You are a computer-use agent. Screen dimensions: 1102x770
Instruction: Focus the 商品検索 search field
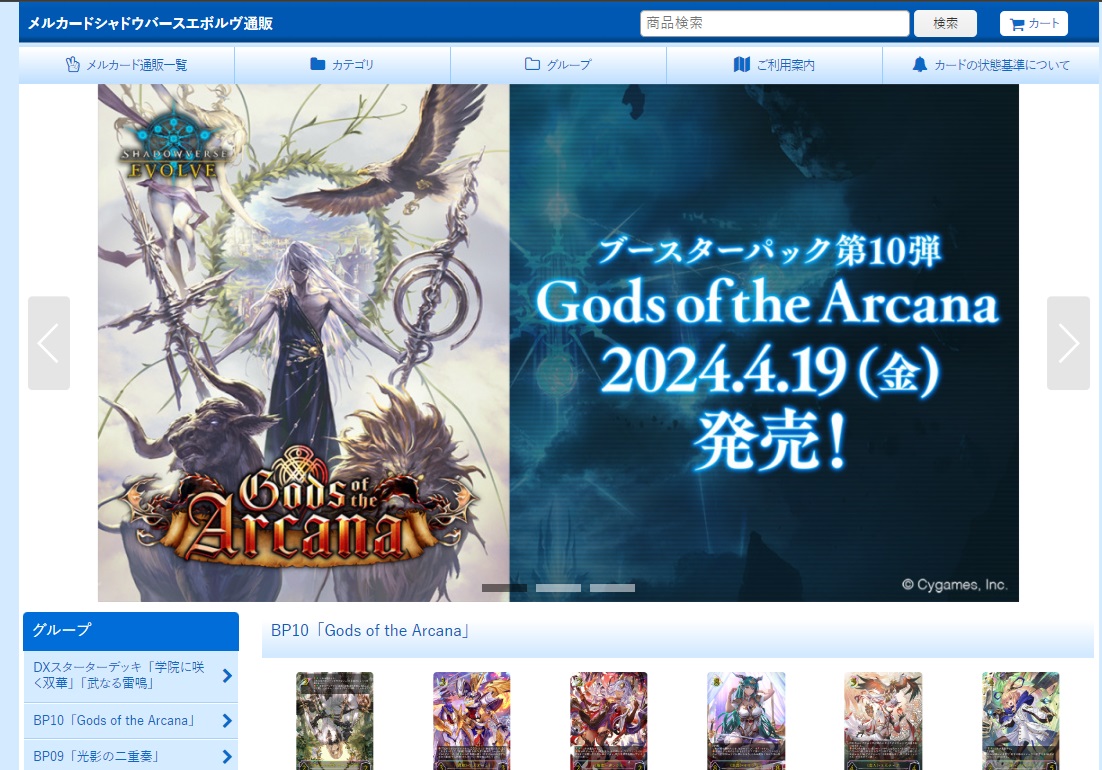tap(774, 23)
